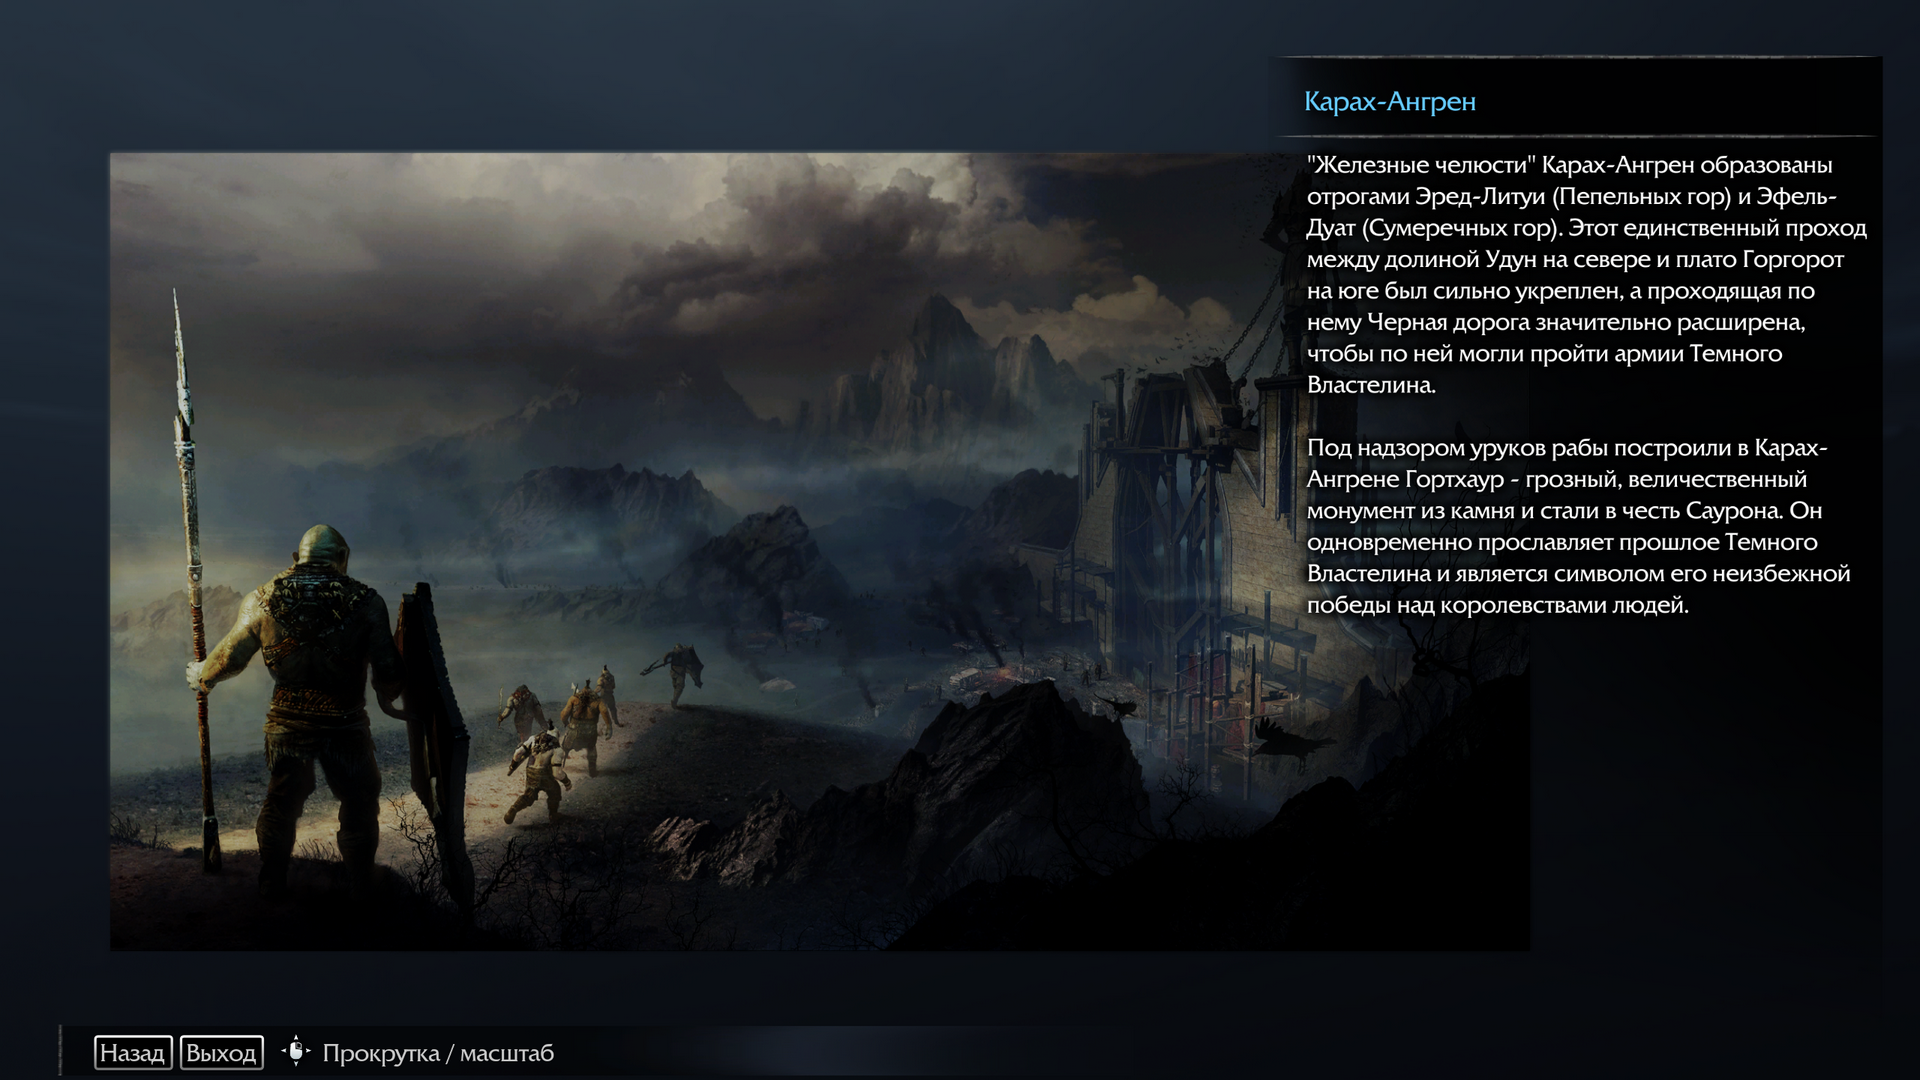Click the Эред-Литуи name in the text

pos(1480,196)
